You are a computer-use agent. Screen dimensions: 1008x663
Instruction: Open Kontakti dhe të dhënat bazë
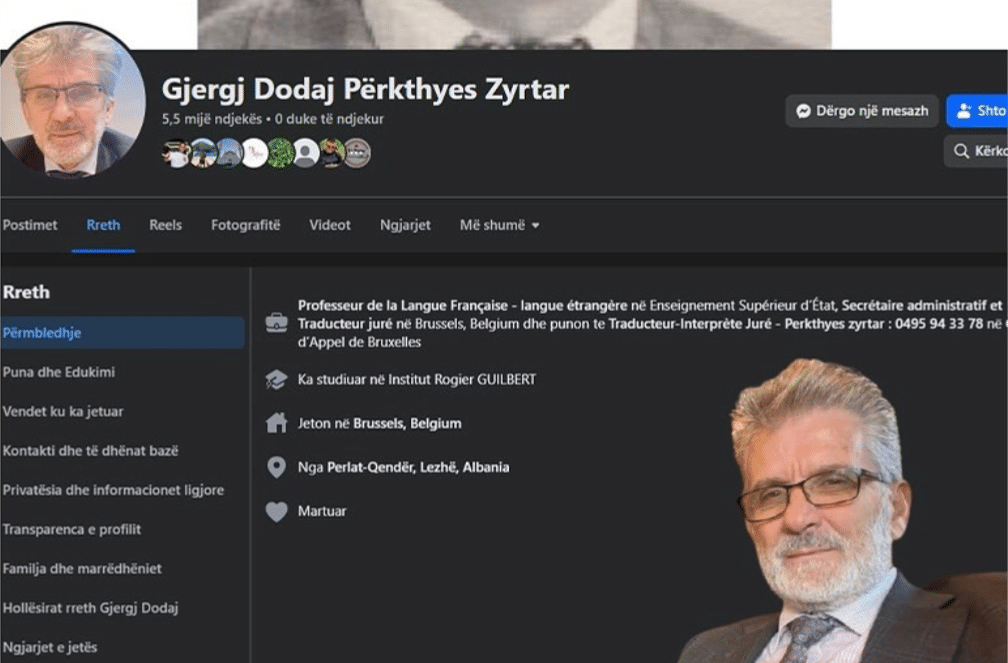point(91,451)
